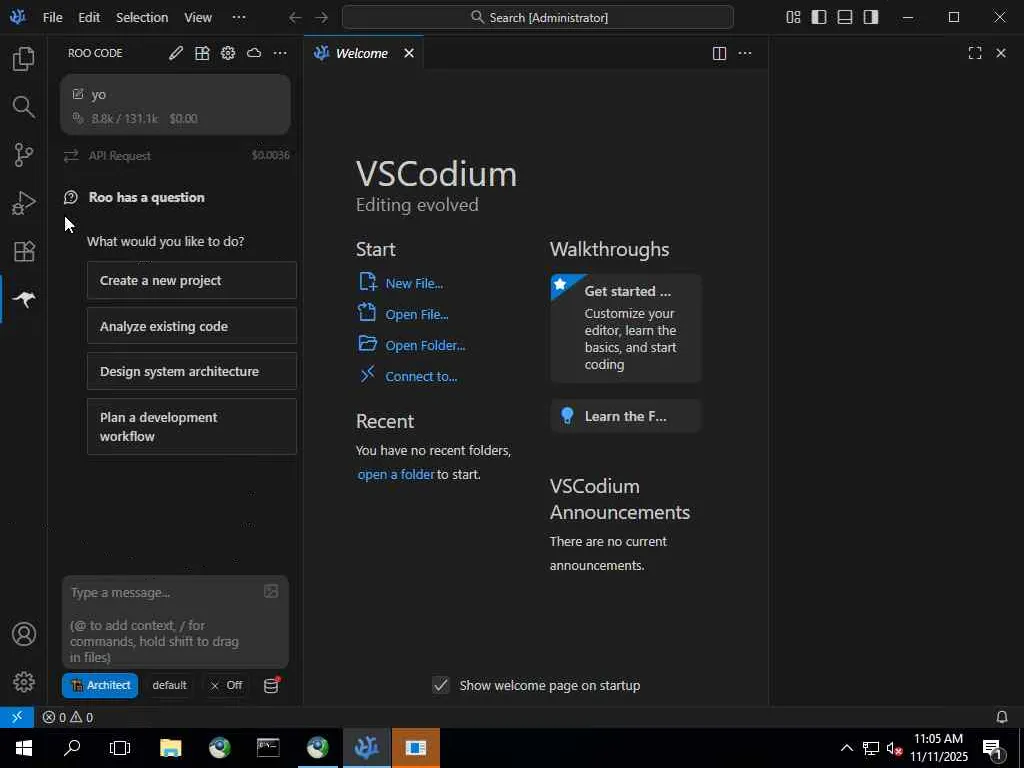Click the Open File link

coord(416,314)
